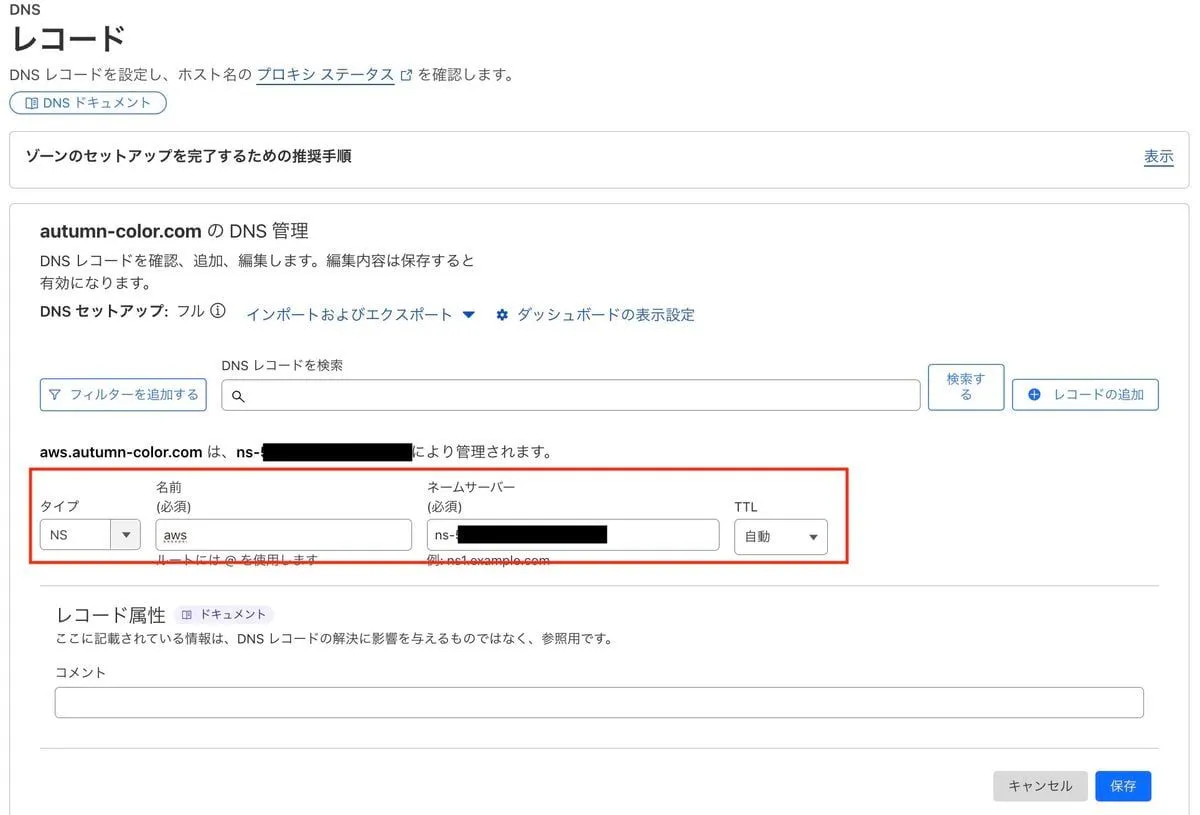This screenshot has height=815, width=1200.
Task: Click the book icon on DNS ドキュメント
Action: tap(31, 103)
